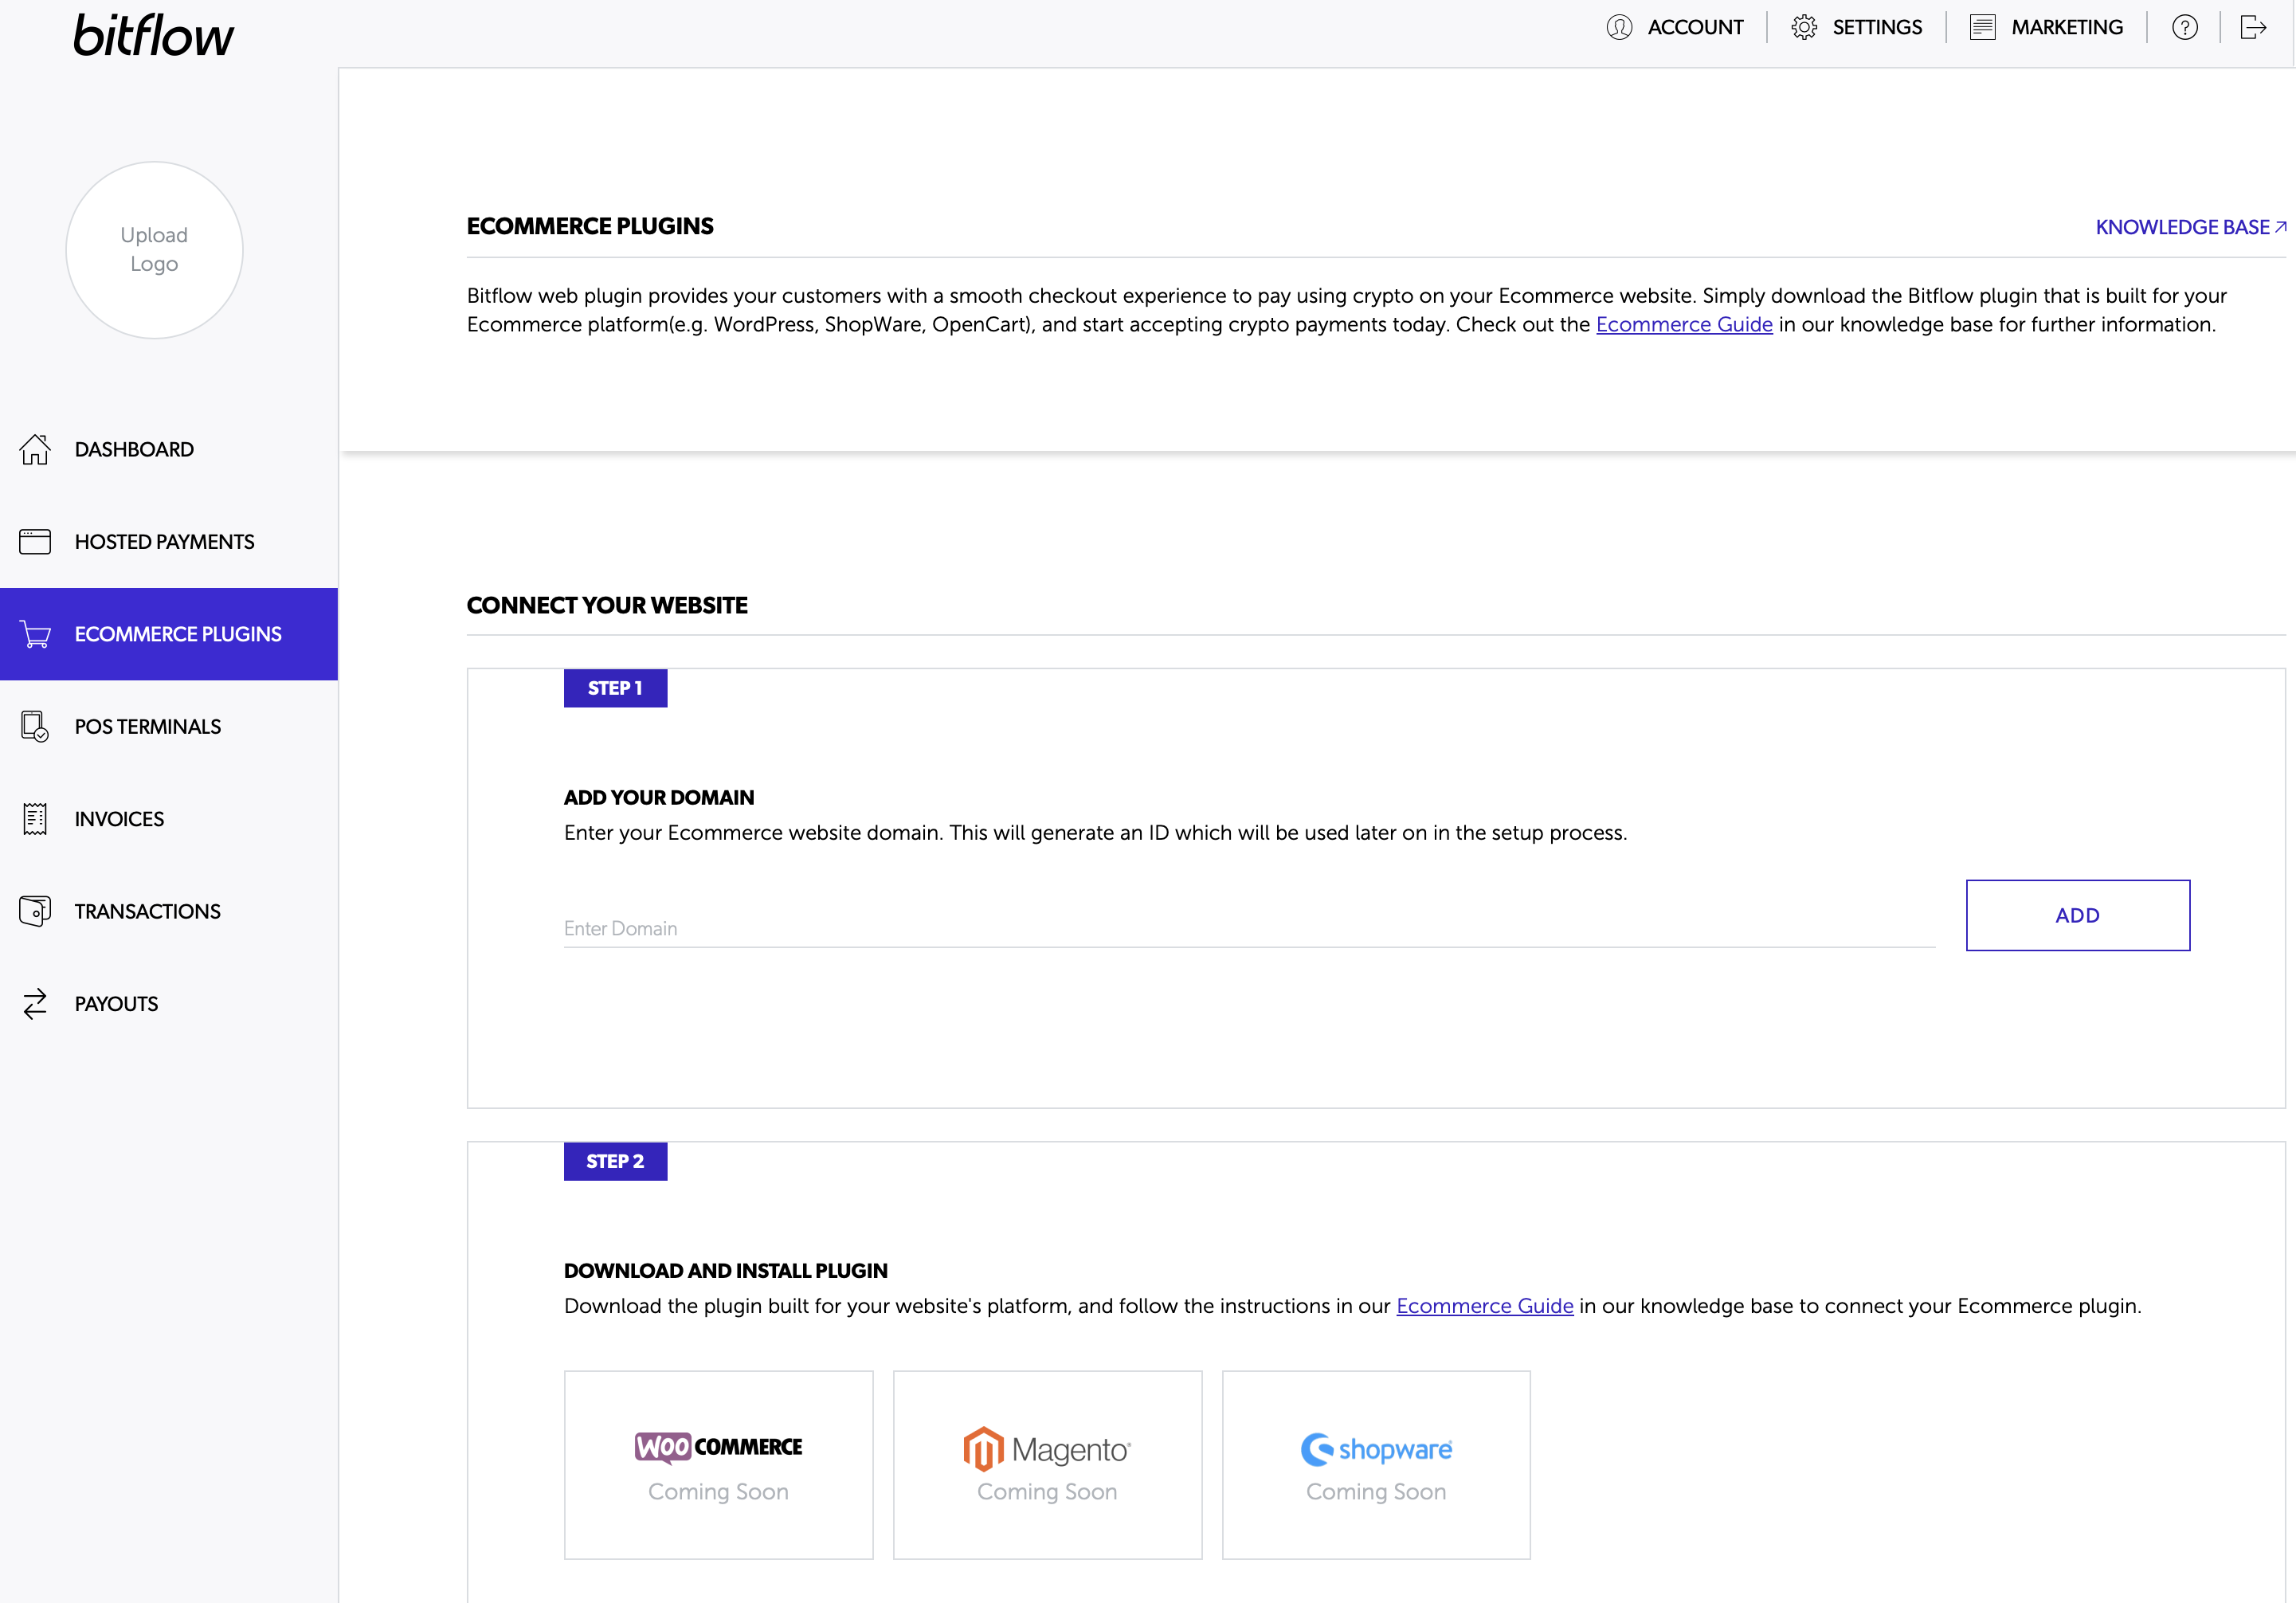Focus the Enter Domain input field
Image resolution: width=2296 pixels, height=1603 pixels.
[x=1248, y=928]
